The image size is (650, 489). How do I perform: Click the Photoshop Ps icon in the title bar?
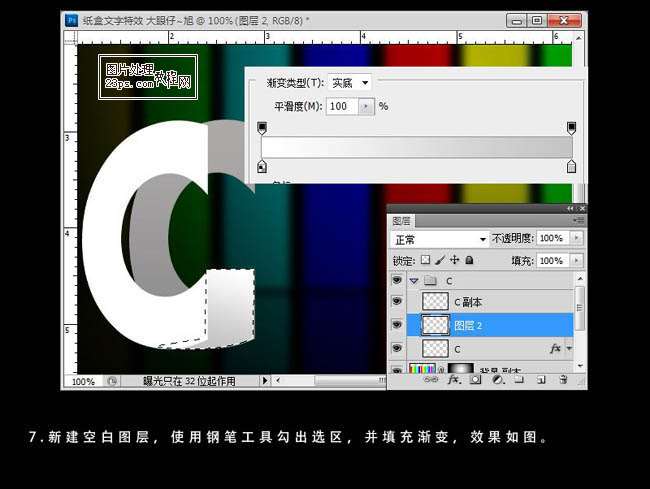pyautogui.click(x=71, y=20)
